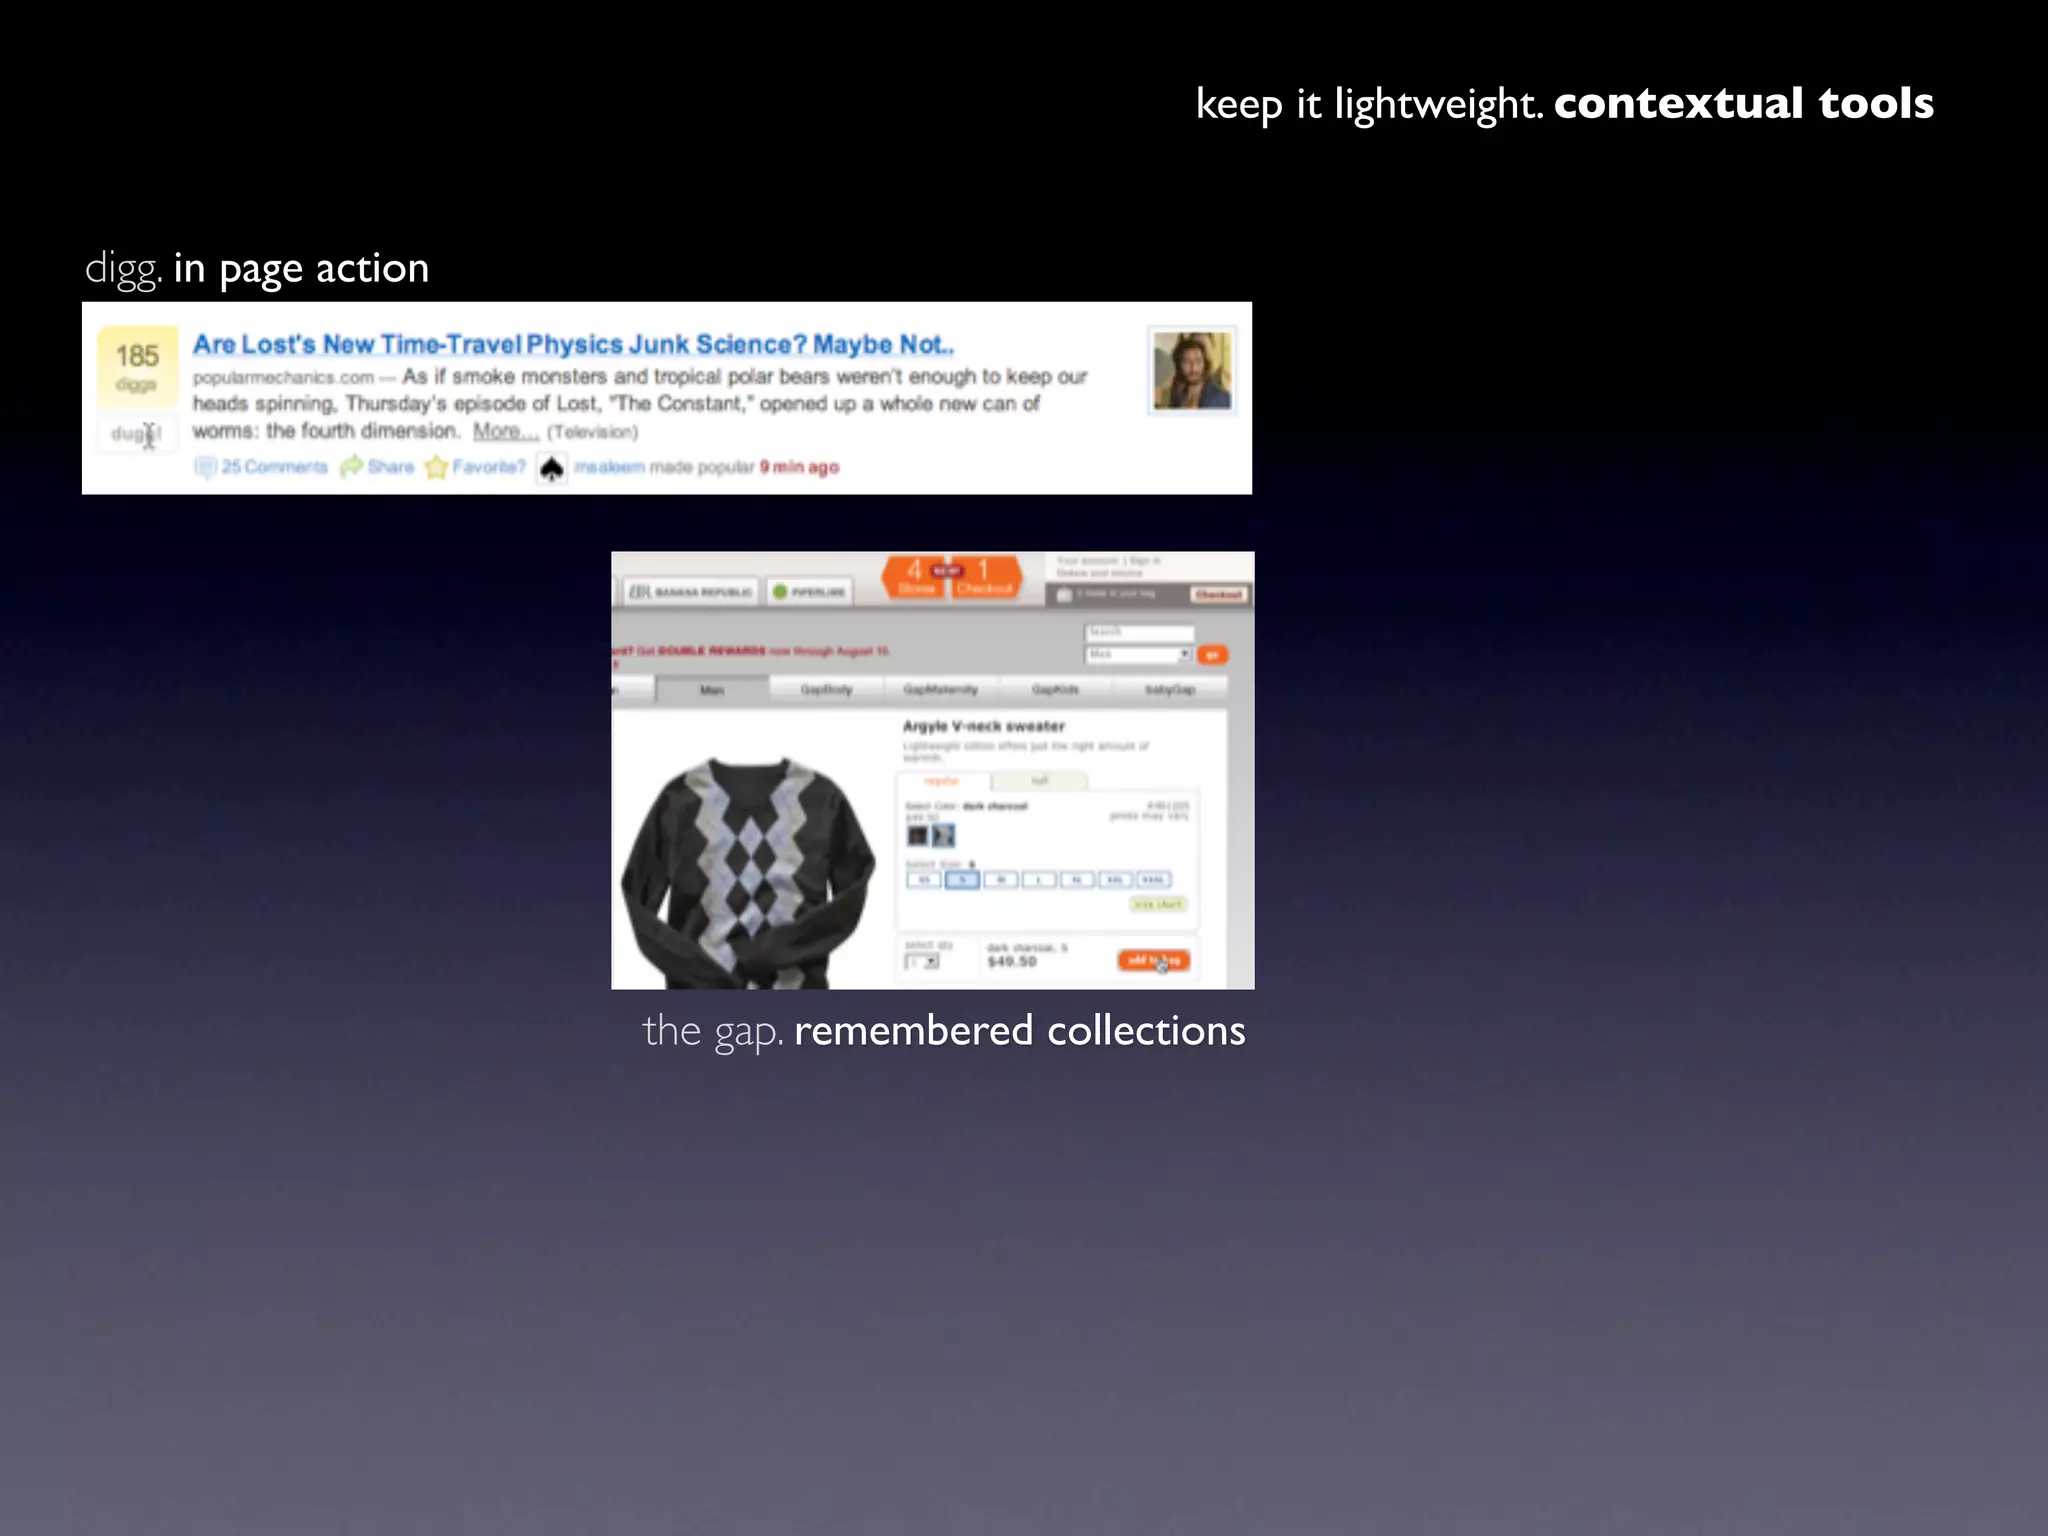
Task: Click the Checkout button in bag bar
Action: point(1219,595)
